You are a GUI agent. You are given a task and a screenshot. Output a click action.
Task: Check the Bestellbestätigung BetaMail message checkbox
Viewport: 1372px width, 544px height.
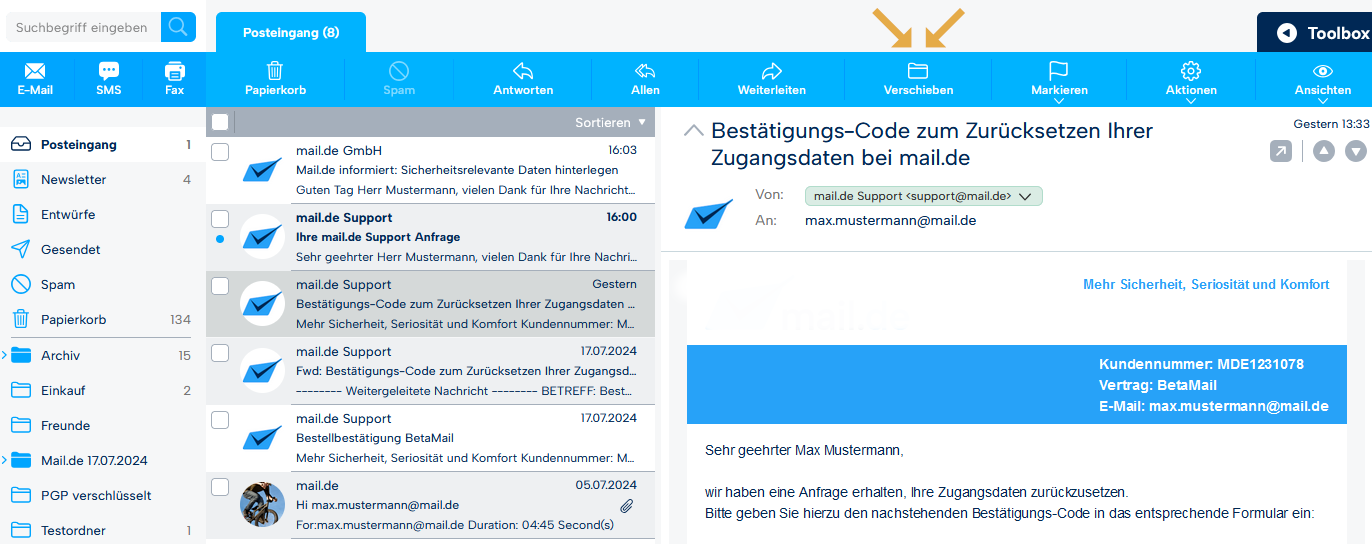click(220, 420)
